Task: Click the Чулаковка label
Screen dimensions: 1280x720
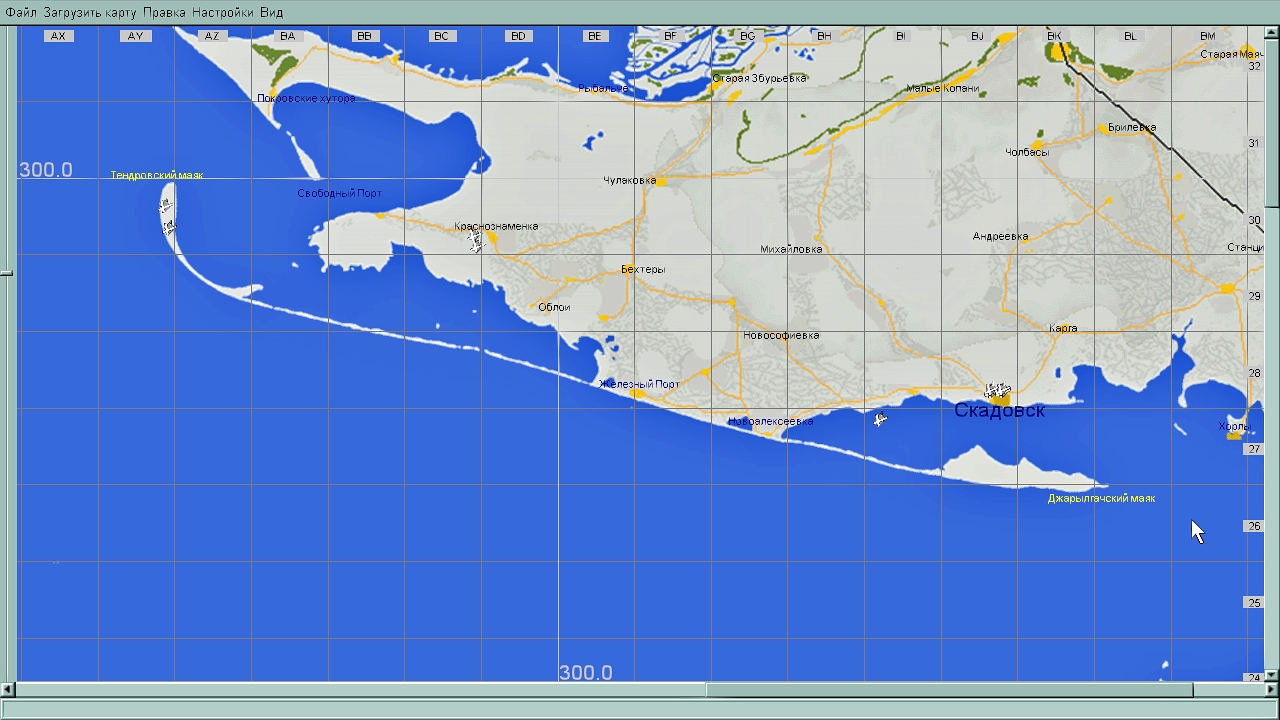Action: [x=629, y=181]
